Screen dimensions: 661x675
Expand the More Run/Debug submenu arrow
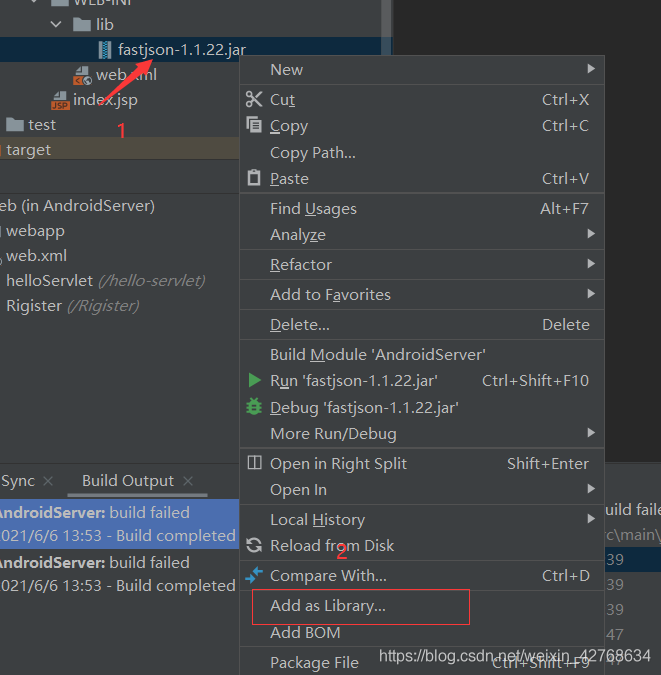(x=591, y=433)
